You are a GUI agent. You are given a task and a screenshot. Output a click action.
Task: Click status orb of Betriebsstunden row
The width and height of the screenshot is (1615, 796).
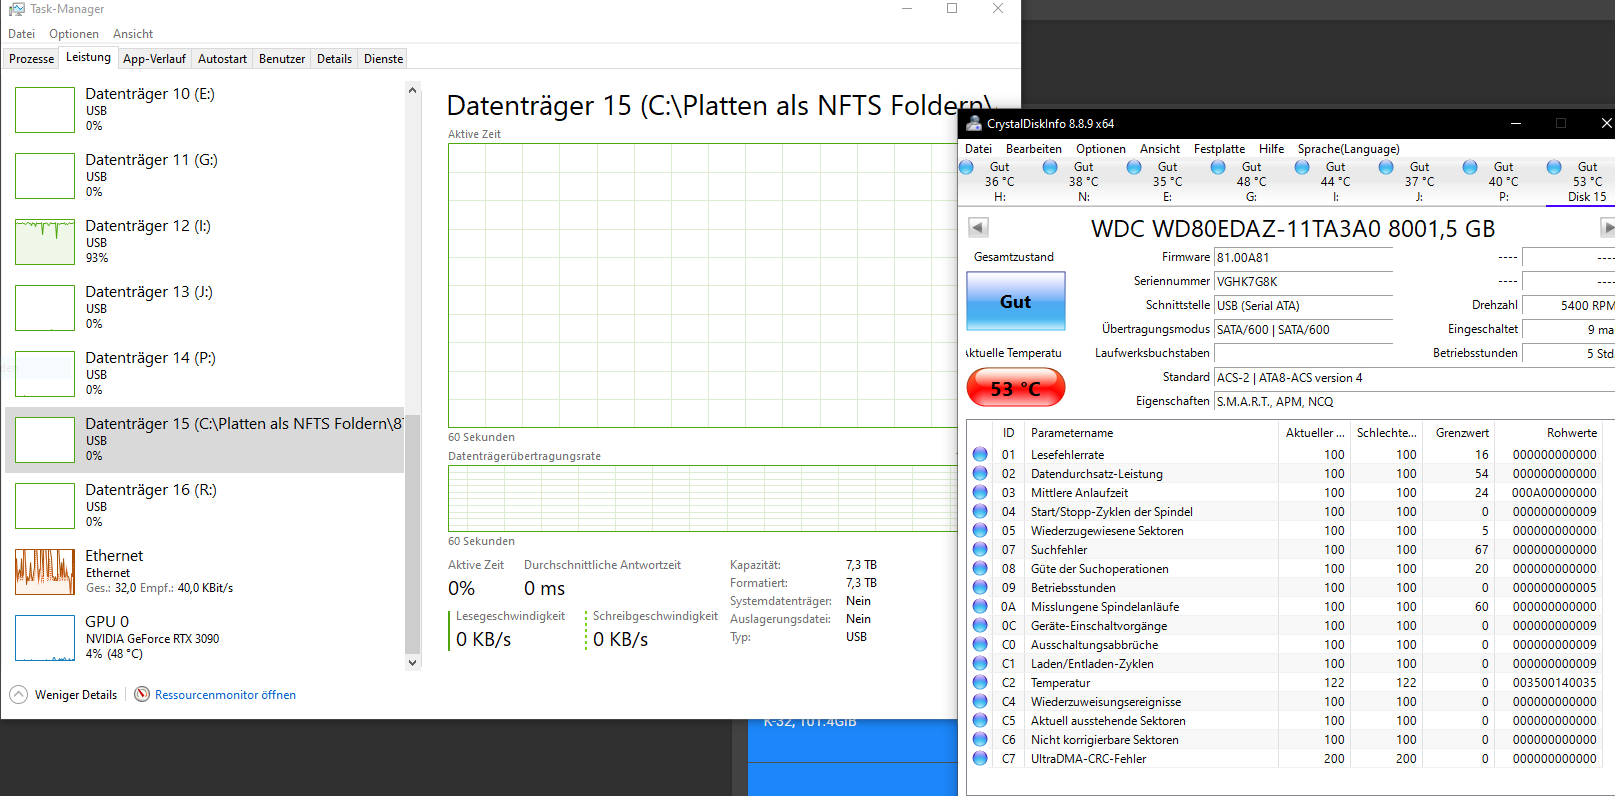pyautogui.click(x=980, y=587)
